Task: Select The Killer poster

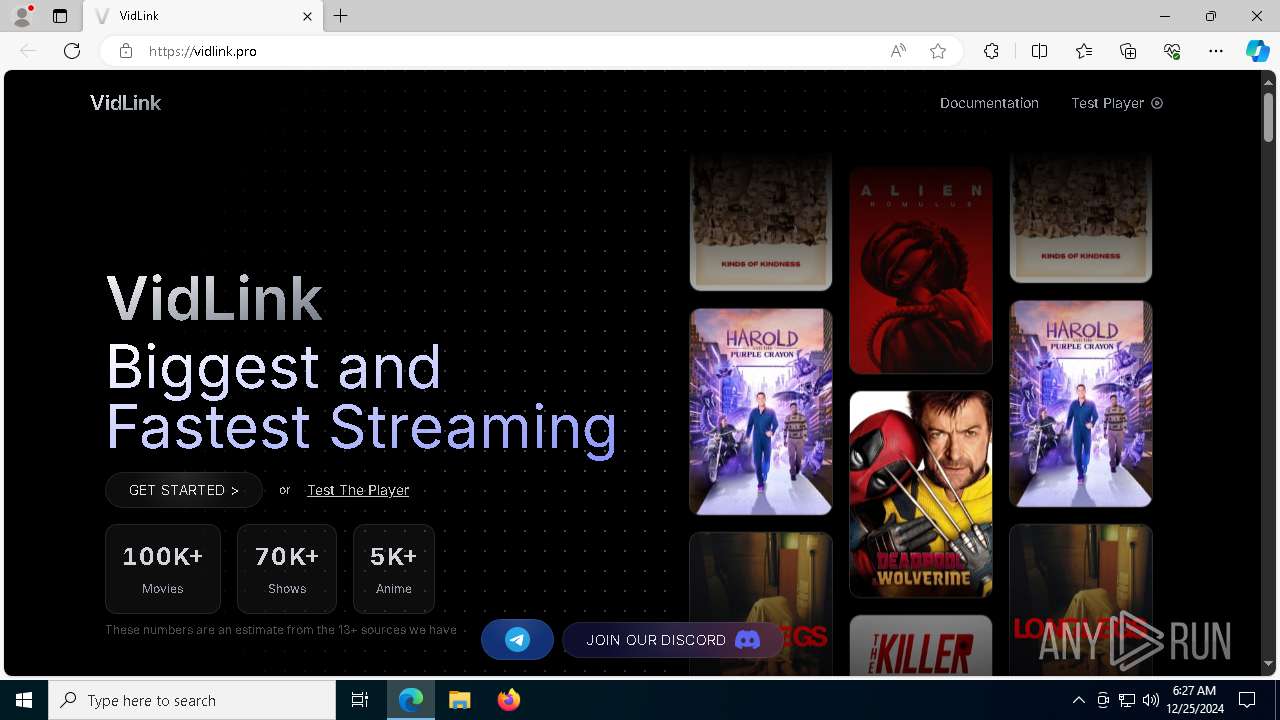Action: (921, 645)
